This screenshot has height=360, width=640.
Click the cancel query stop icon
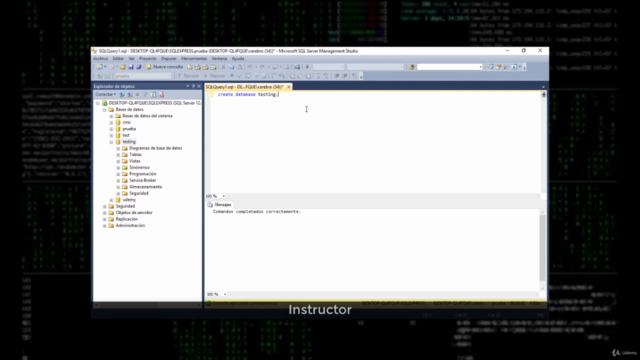click(x=231, y=76)
